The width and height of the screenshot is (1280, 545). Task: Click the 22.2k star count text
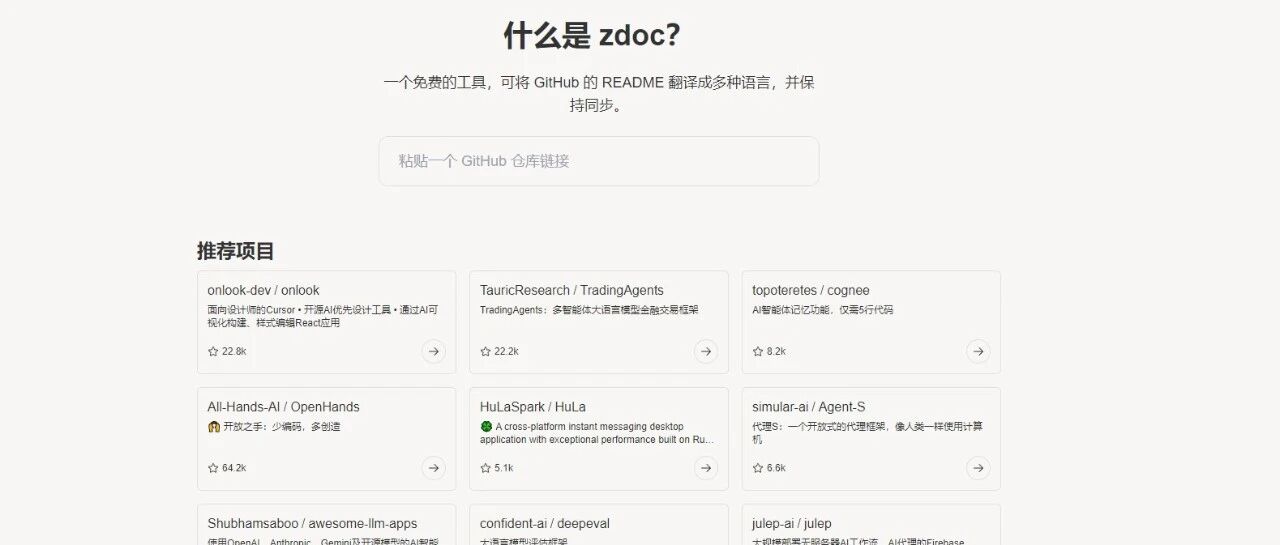(x=507, y=352)
